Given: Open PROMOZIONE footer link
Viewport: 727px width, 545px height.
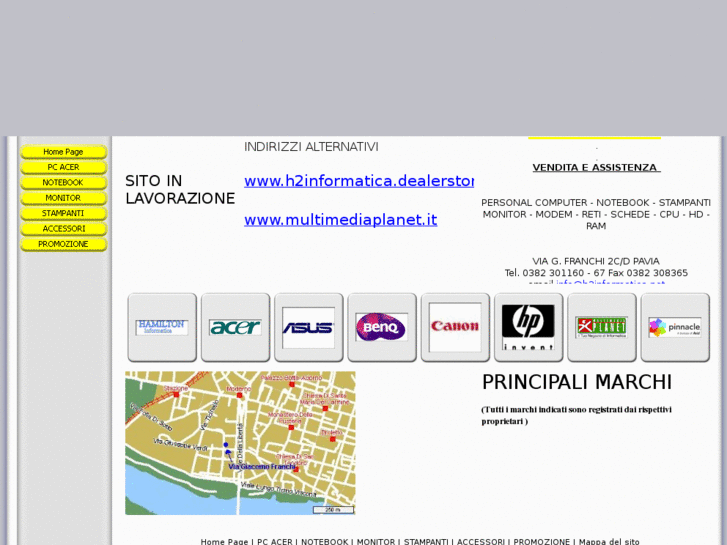Looking at the screenshot, I should click(x=542, y=541).
